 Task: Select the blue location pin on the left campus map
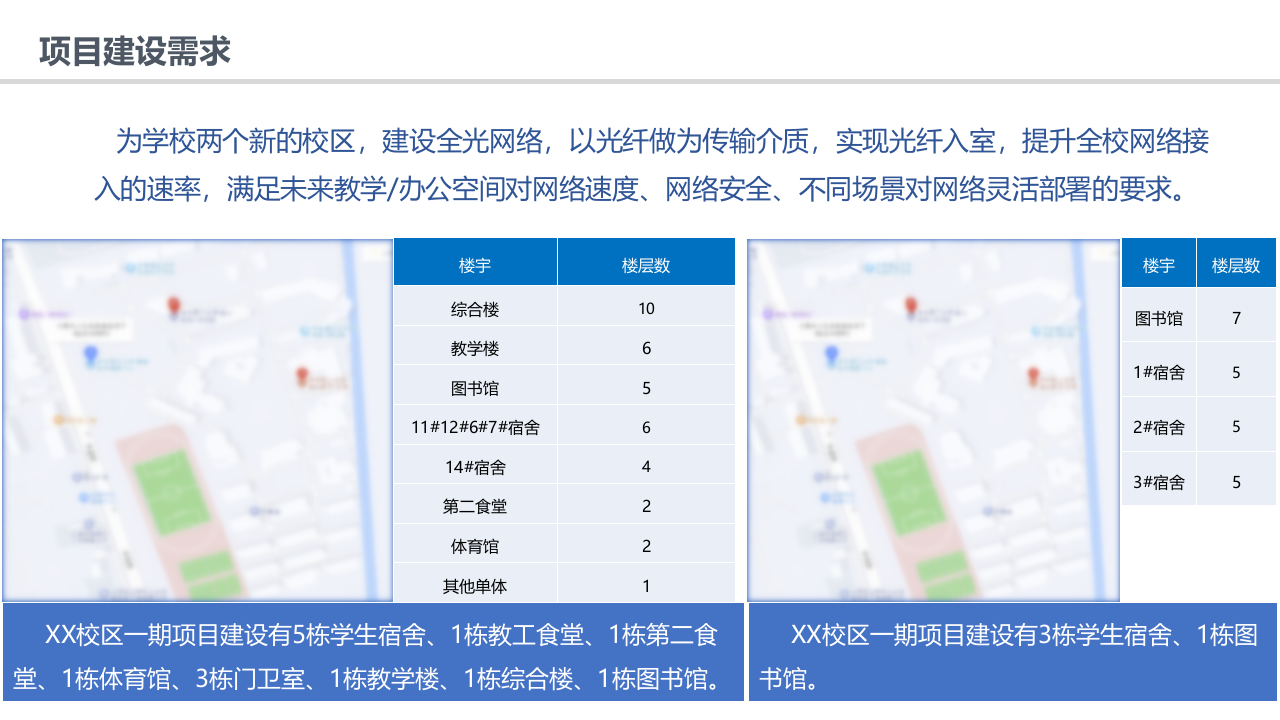click(x=91, y=355)
